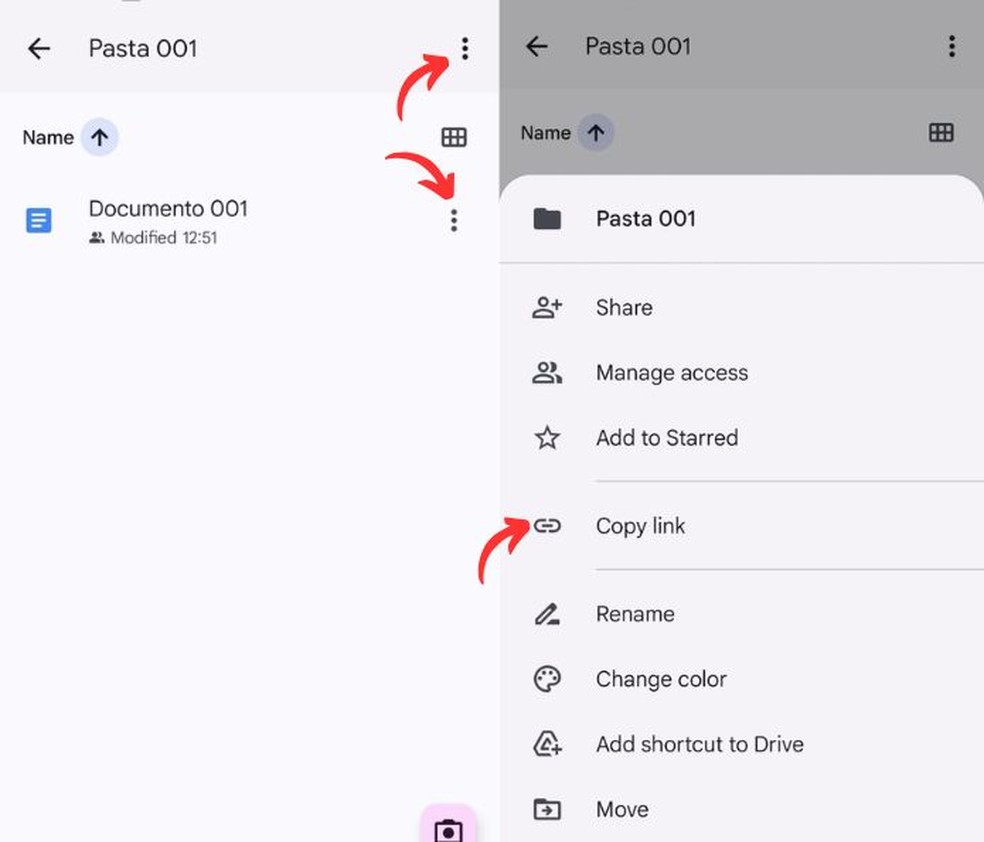Click three-dot menu in right panel header
The width and height of the screenshot is (984, 842).
point(951,46)
